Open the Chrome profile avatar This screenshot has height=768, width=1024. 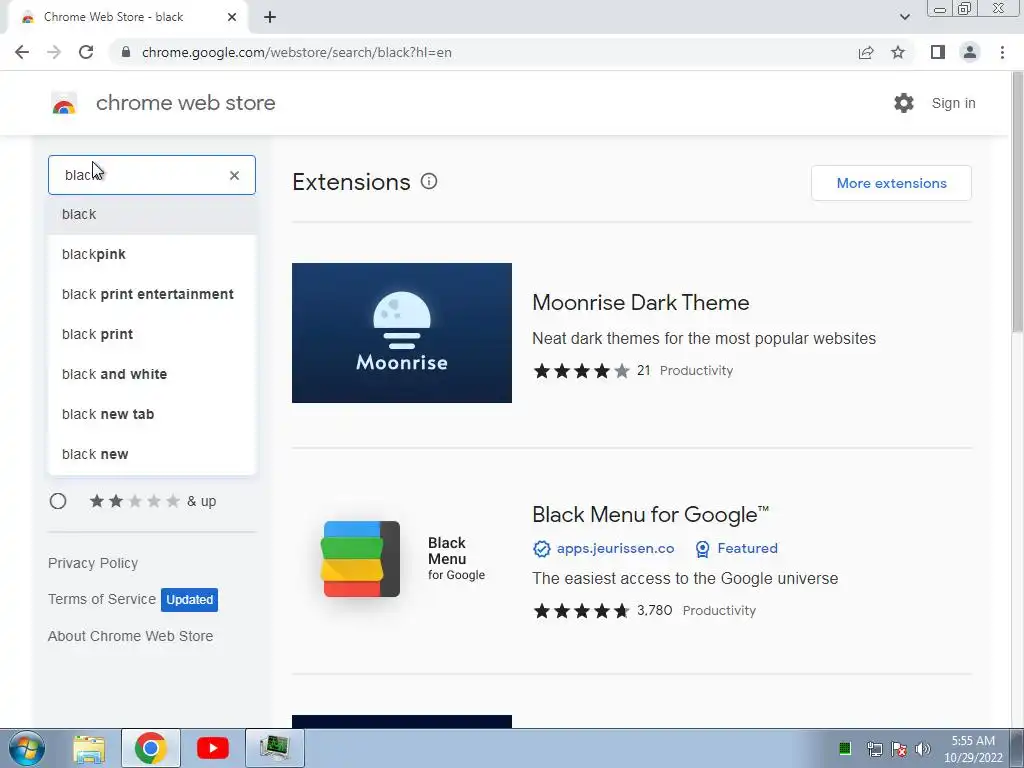970,52
